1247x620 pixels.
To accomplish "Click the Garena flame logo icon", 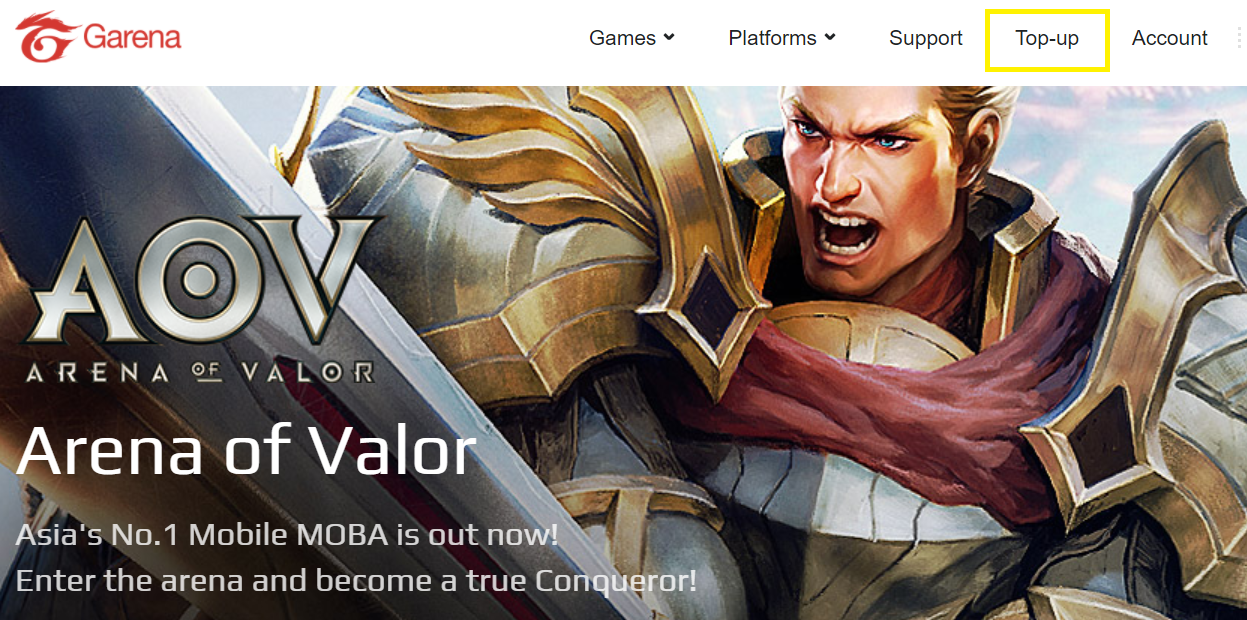I will [x=46, y=38].
